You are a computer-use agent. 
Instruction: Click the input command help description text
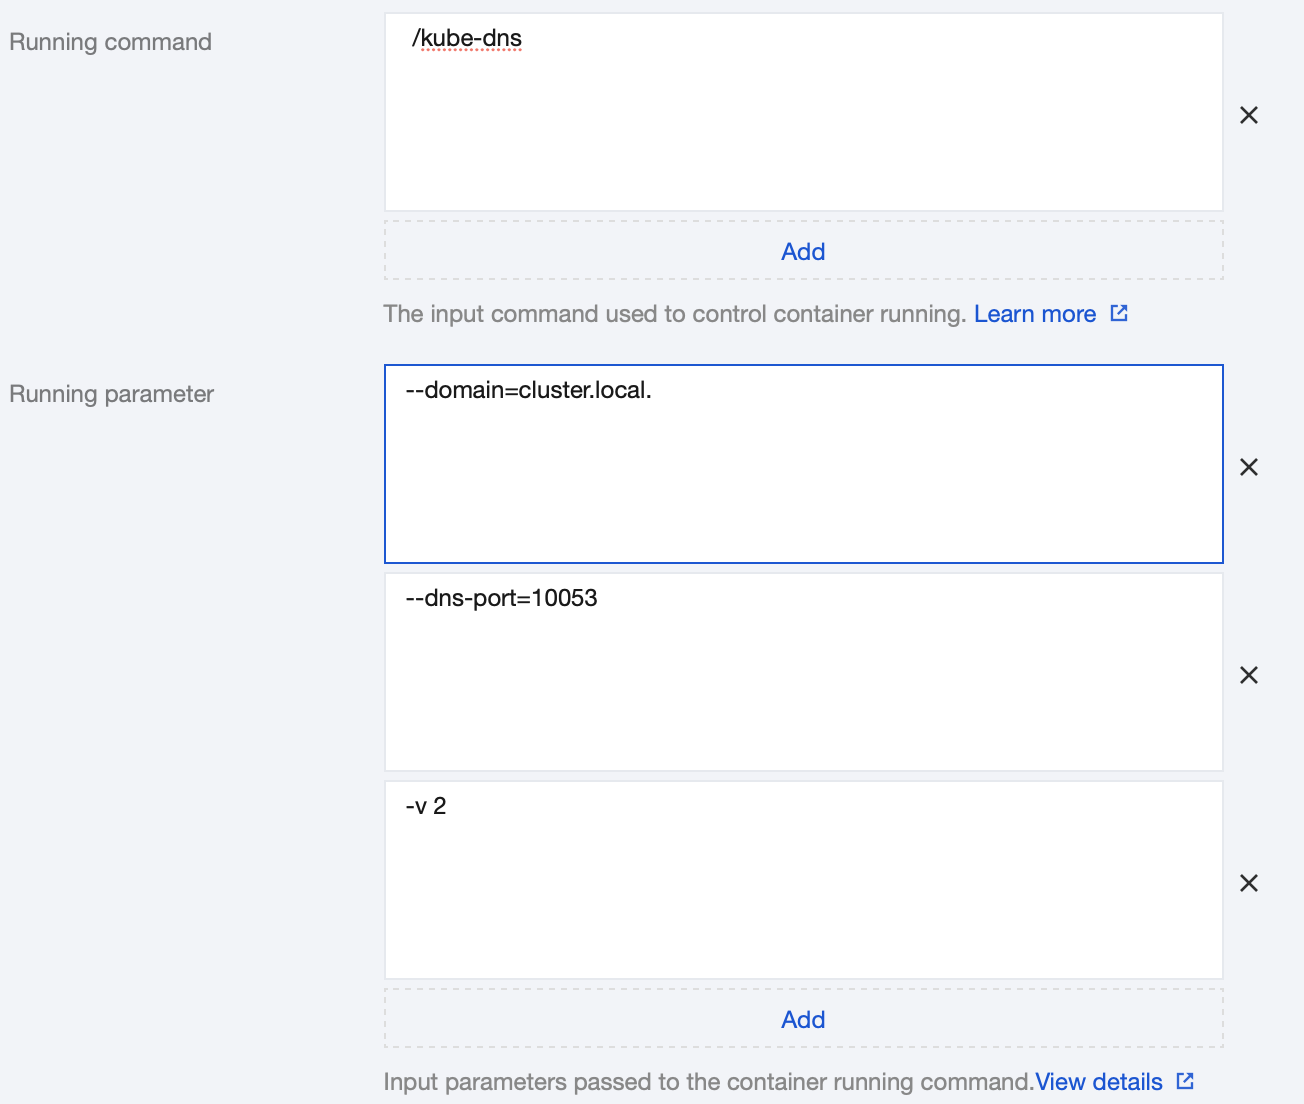[674, 314]
